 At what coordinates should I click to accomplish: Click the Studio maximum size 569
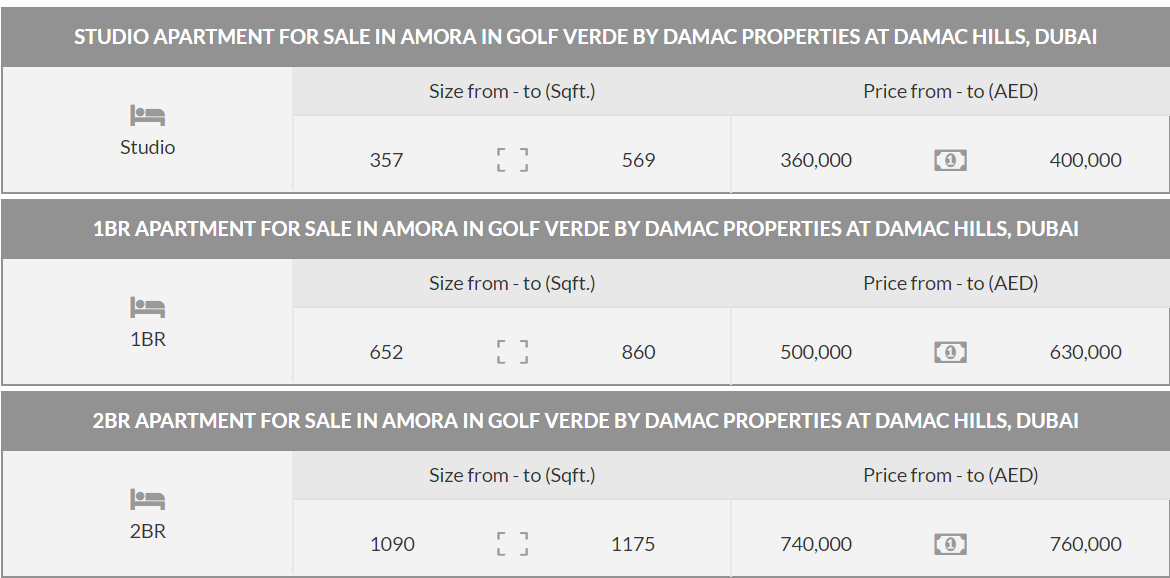pos(638,160)
